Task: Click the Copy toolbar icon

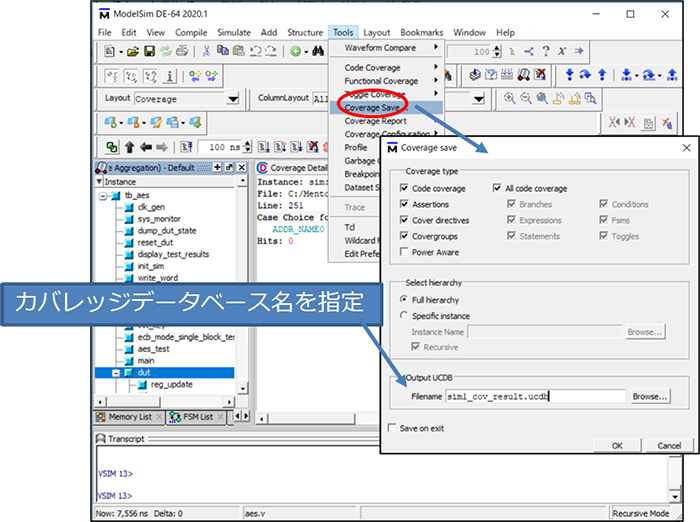Action: pos(223,50)
